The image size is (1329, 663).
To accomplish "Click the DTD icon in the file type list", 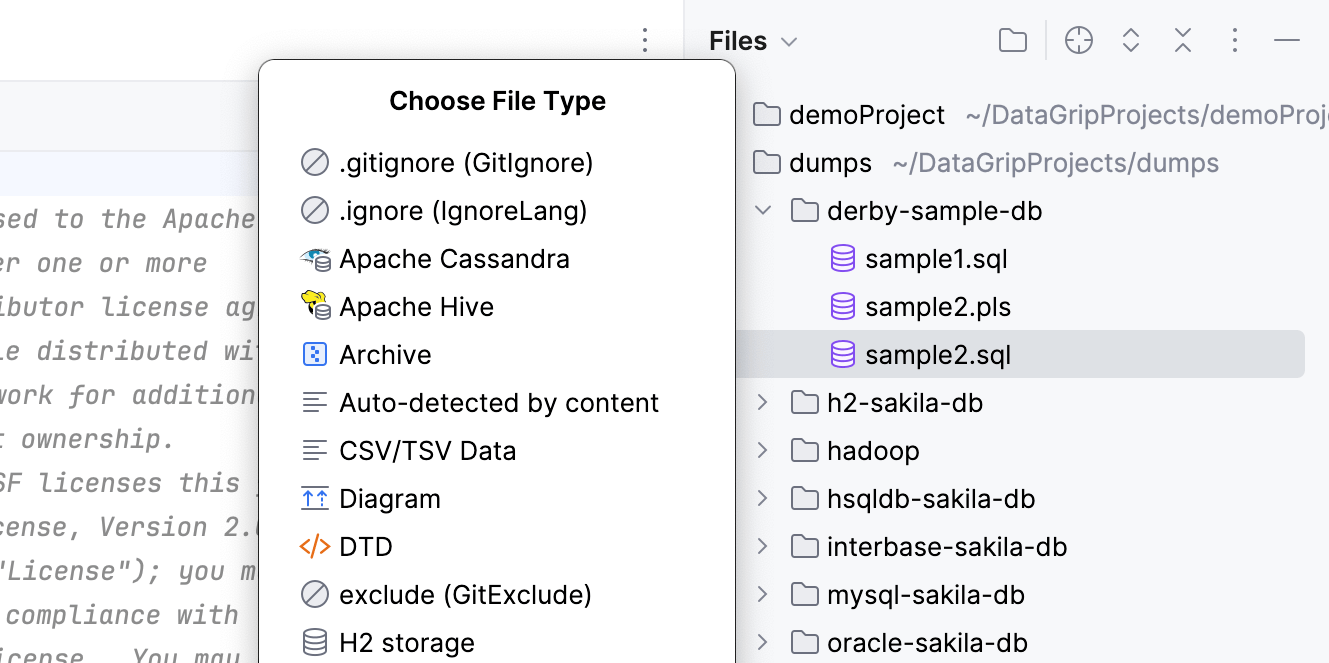I will pyautogui.click(x=316, y=546).
